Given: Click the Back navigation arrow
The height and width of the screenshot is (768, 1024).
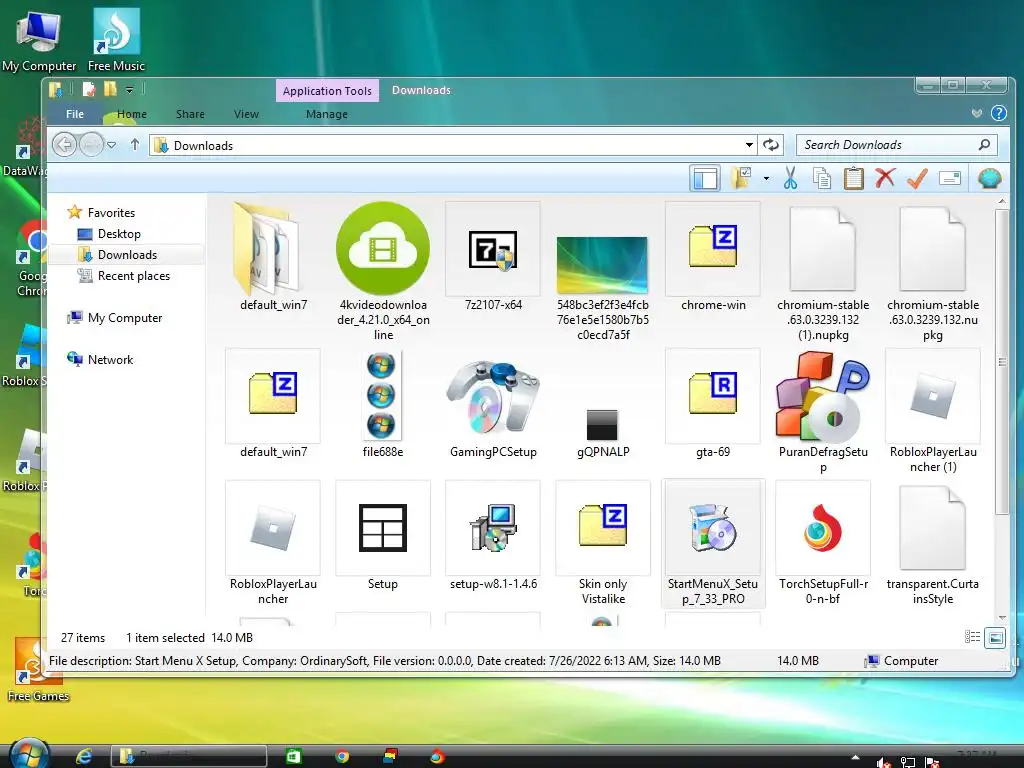Looking at the screenshot, I should tap(65, 144).
